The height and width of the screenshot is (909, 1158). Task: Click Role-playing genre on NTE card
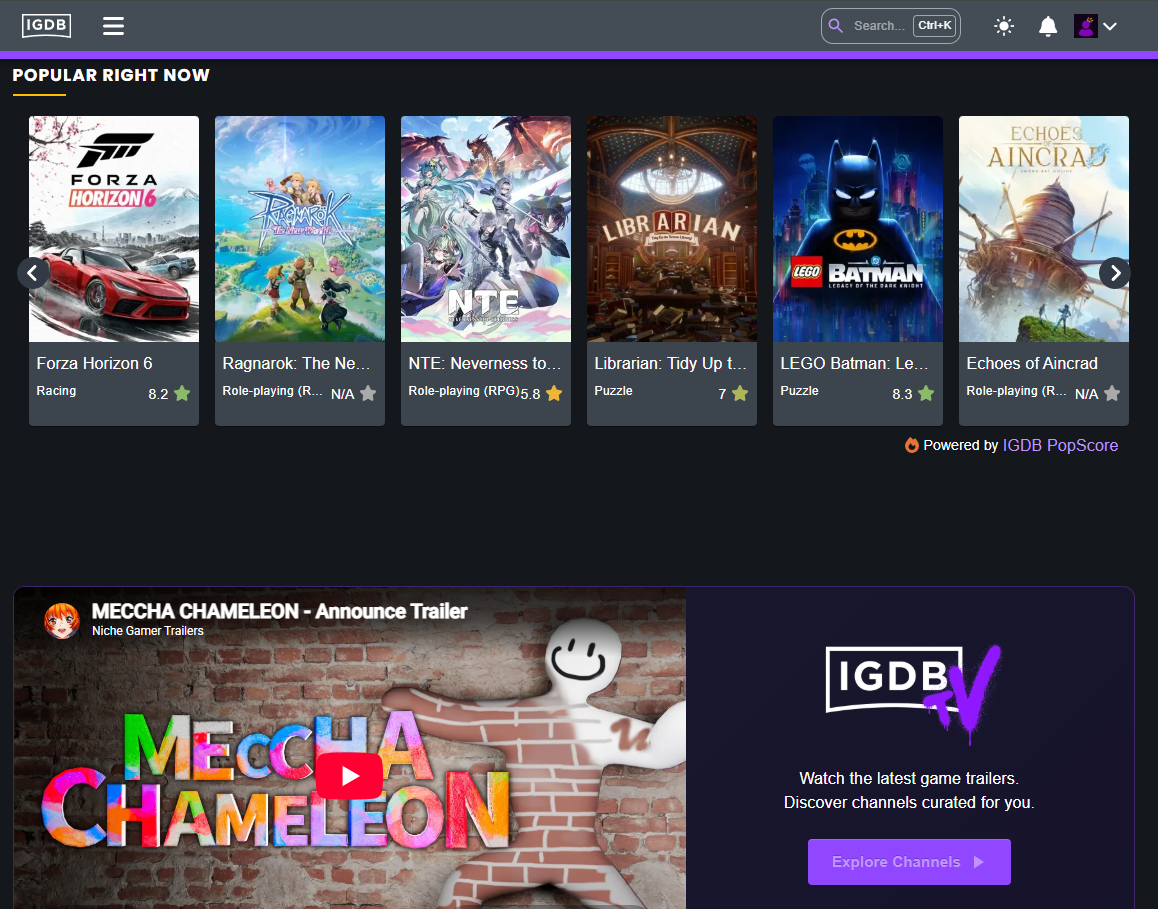(464, 391)
